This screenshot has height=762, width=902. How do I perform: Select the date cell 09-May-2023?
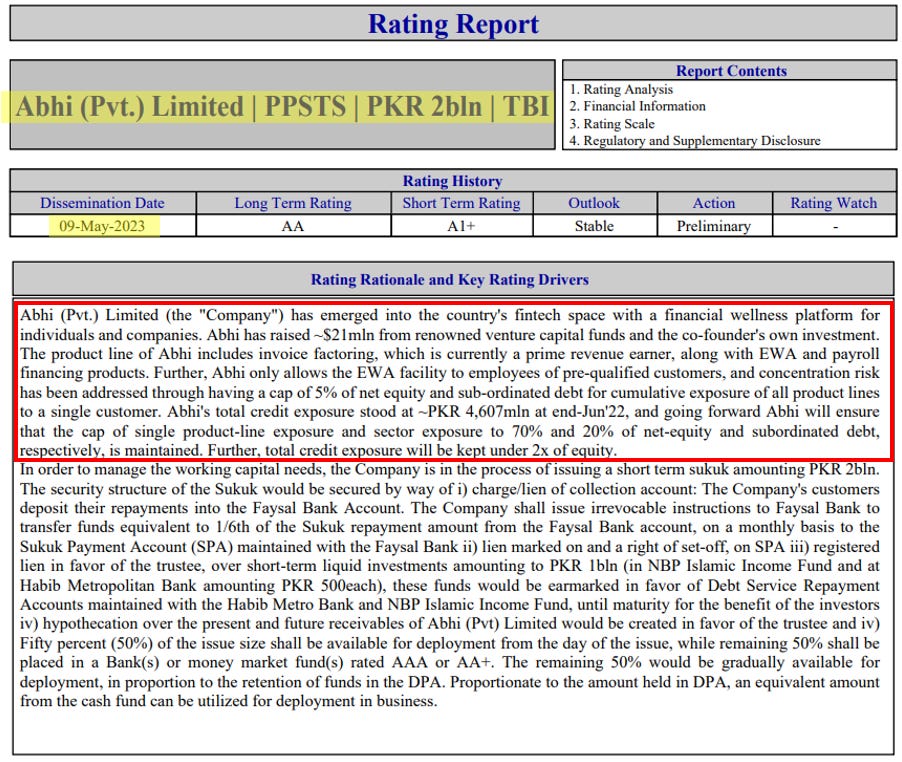102,226
